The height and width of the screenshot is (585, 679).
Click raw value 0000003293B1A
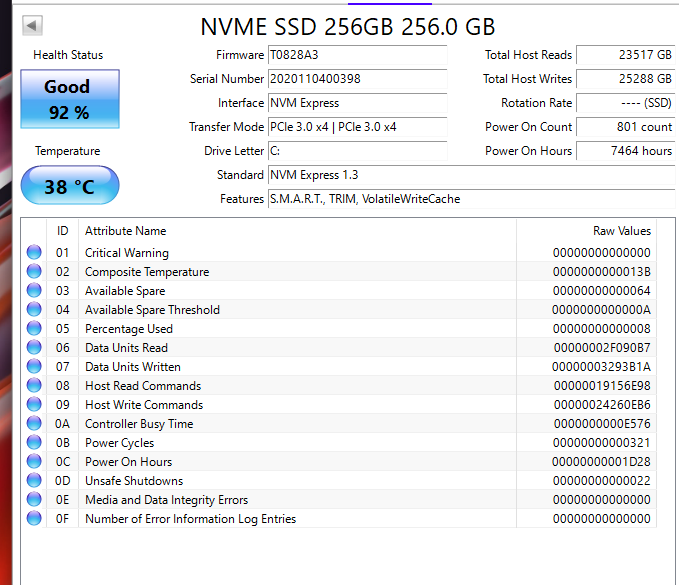(601, 367)
